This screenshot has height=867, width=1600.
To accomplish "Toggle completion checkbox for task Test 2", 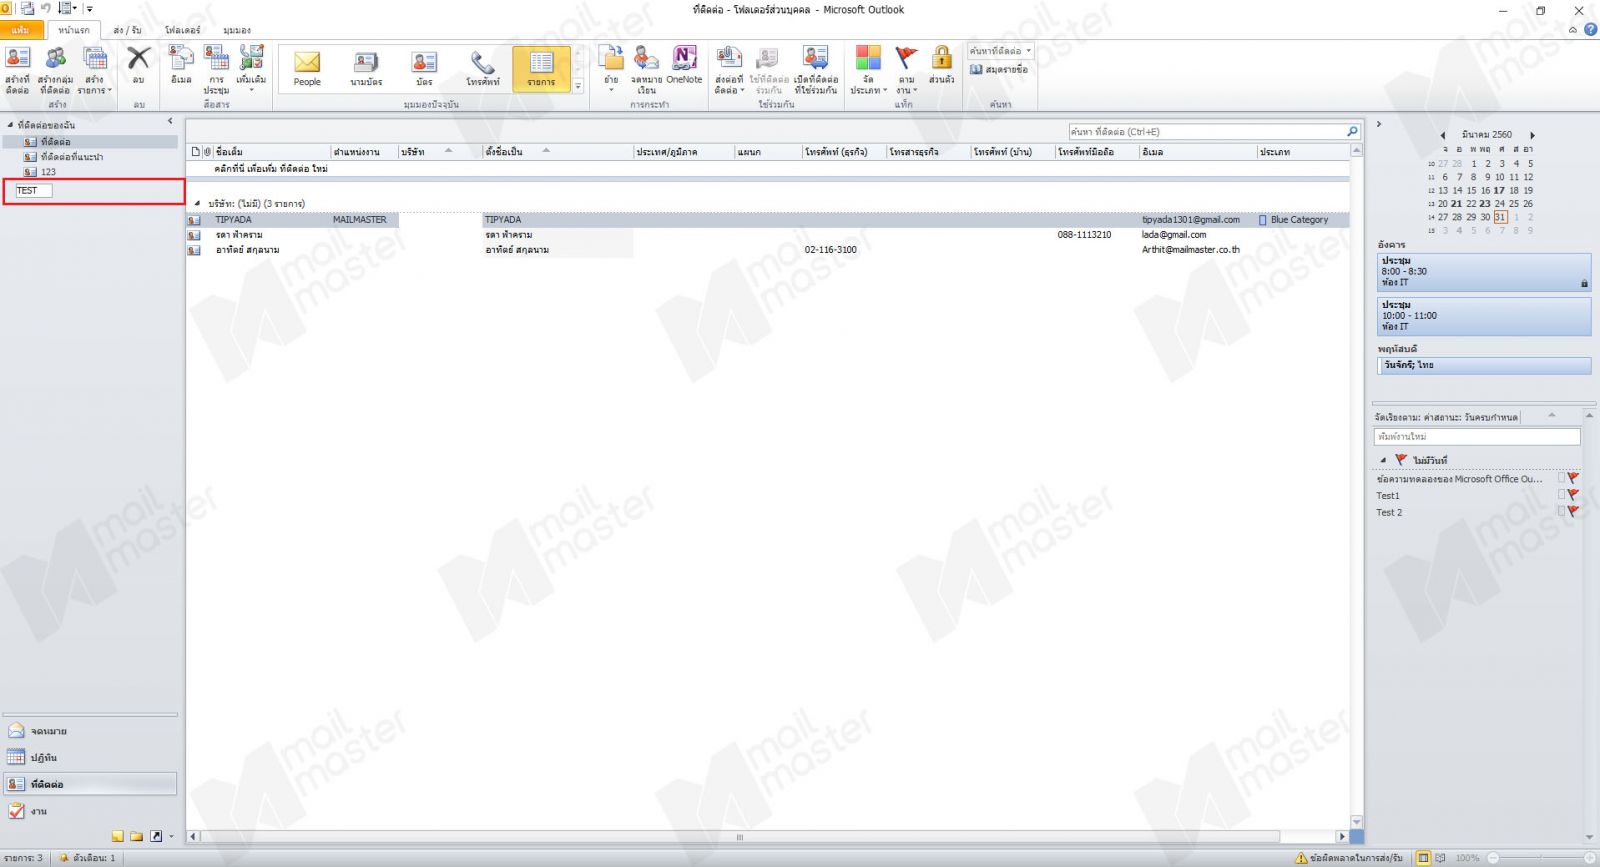I will (1561, 512).
